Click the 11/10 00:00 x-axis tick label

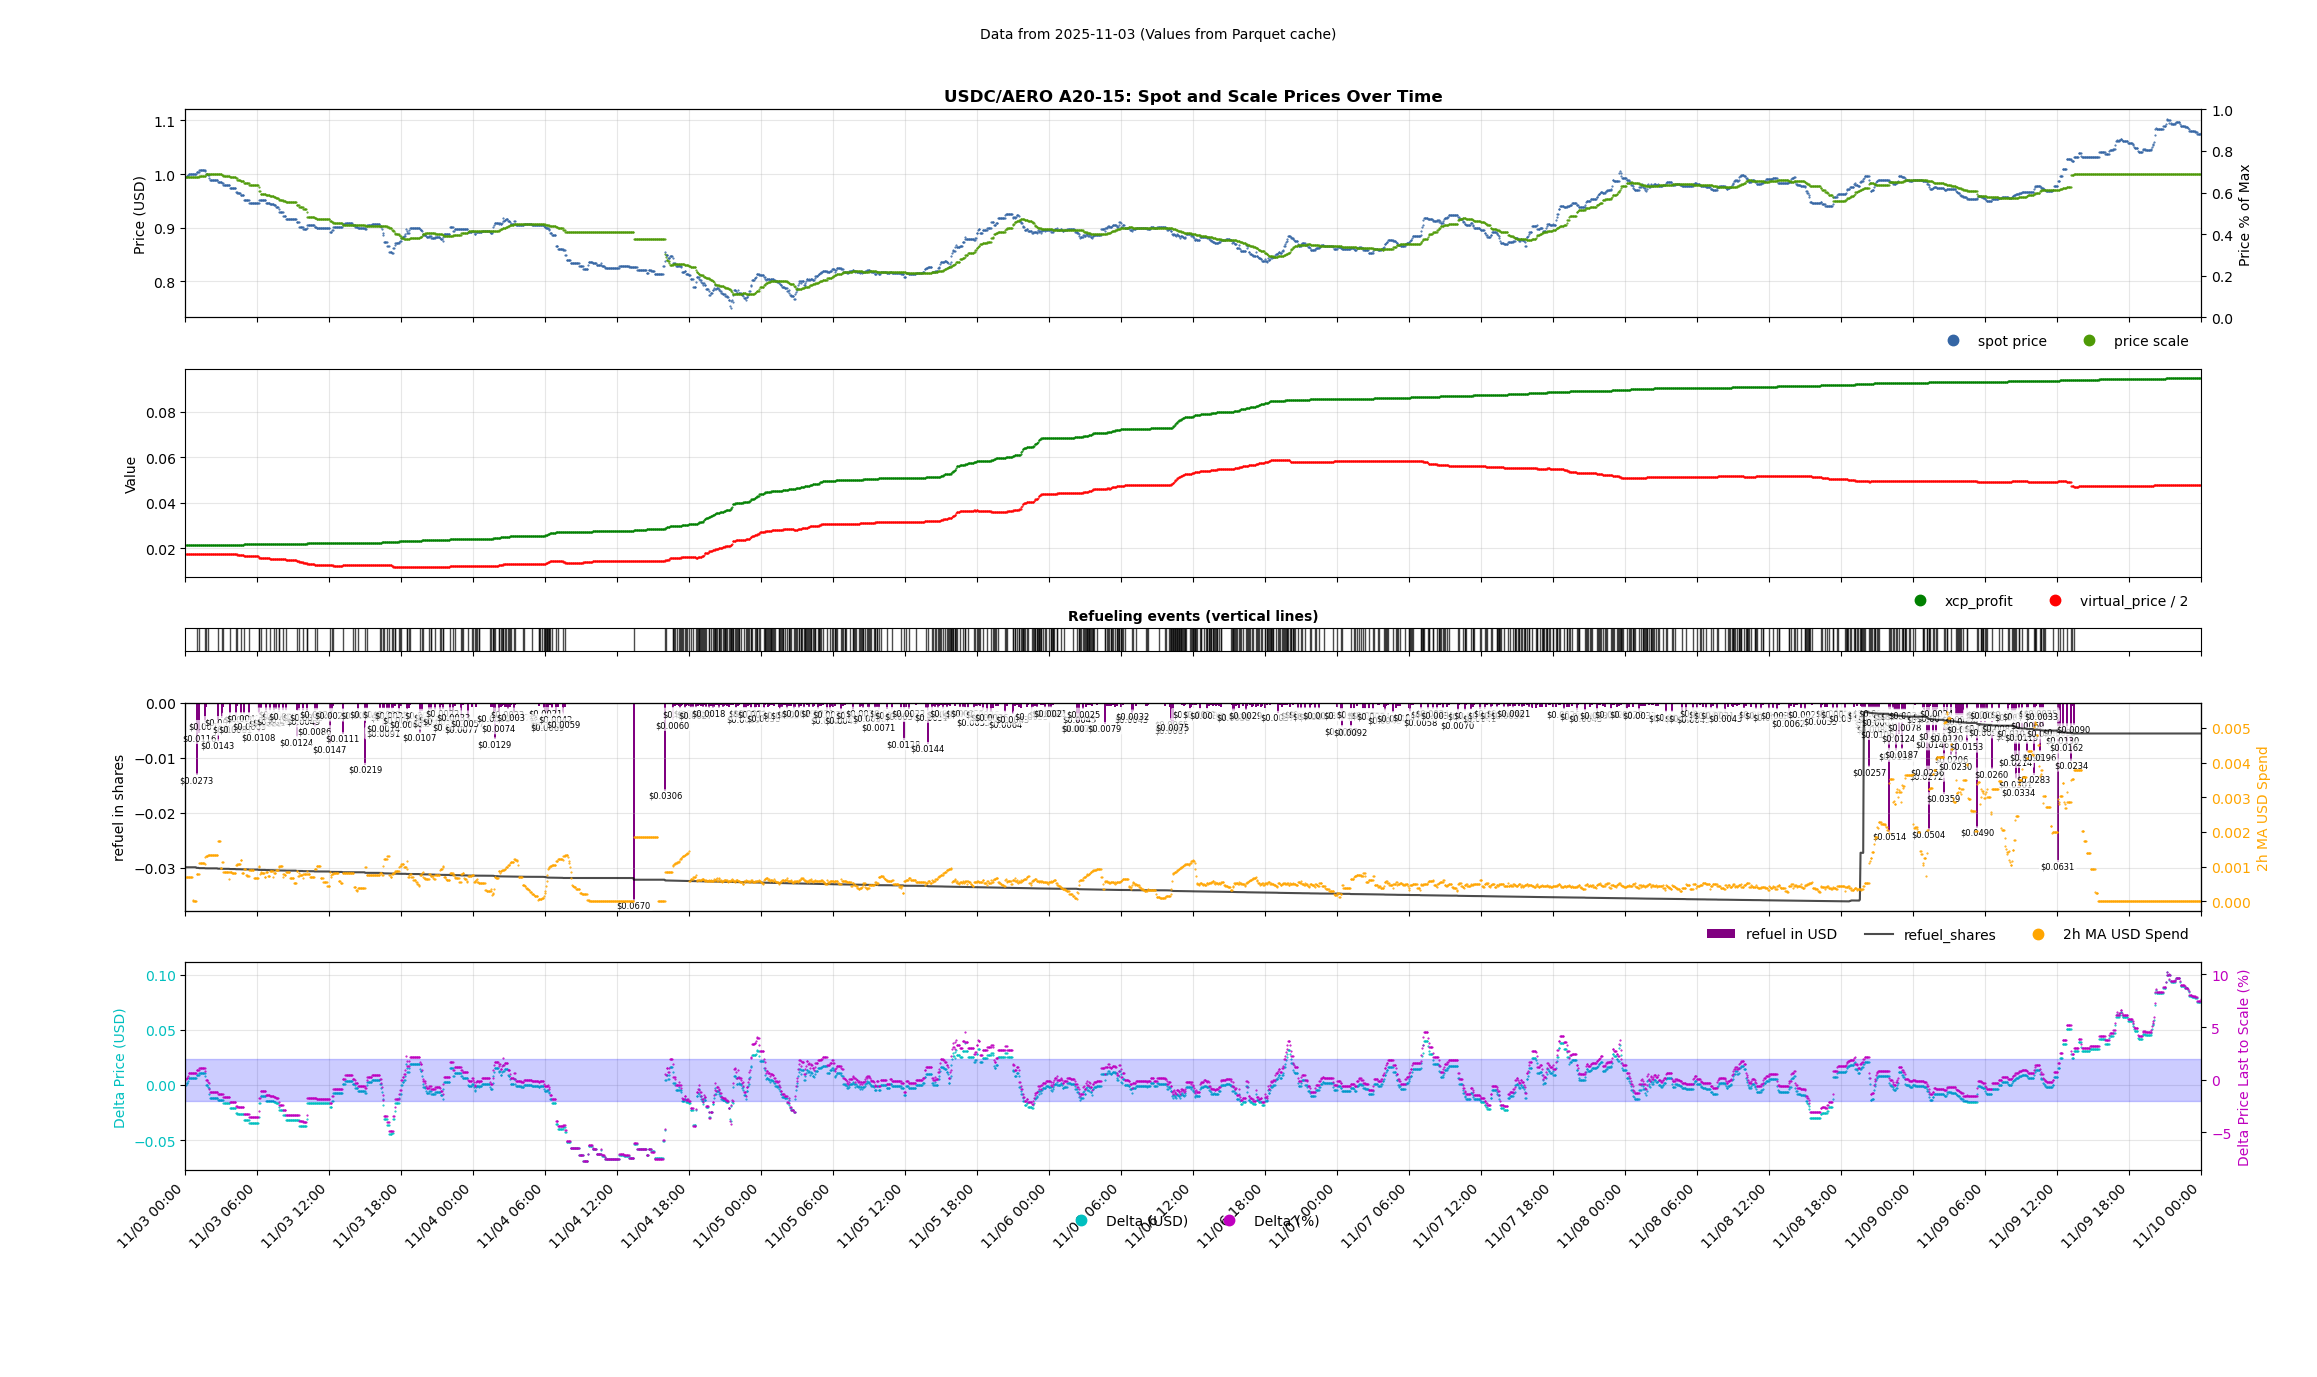2166,1217
